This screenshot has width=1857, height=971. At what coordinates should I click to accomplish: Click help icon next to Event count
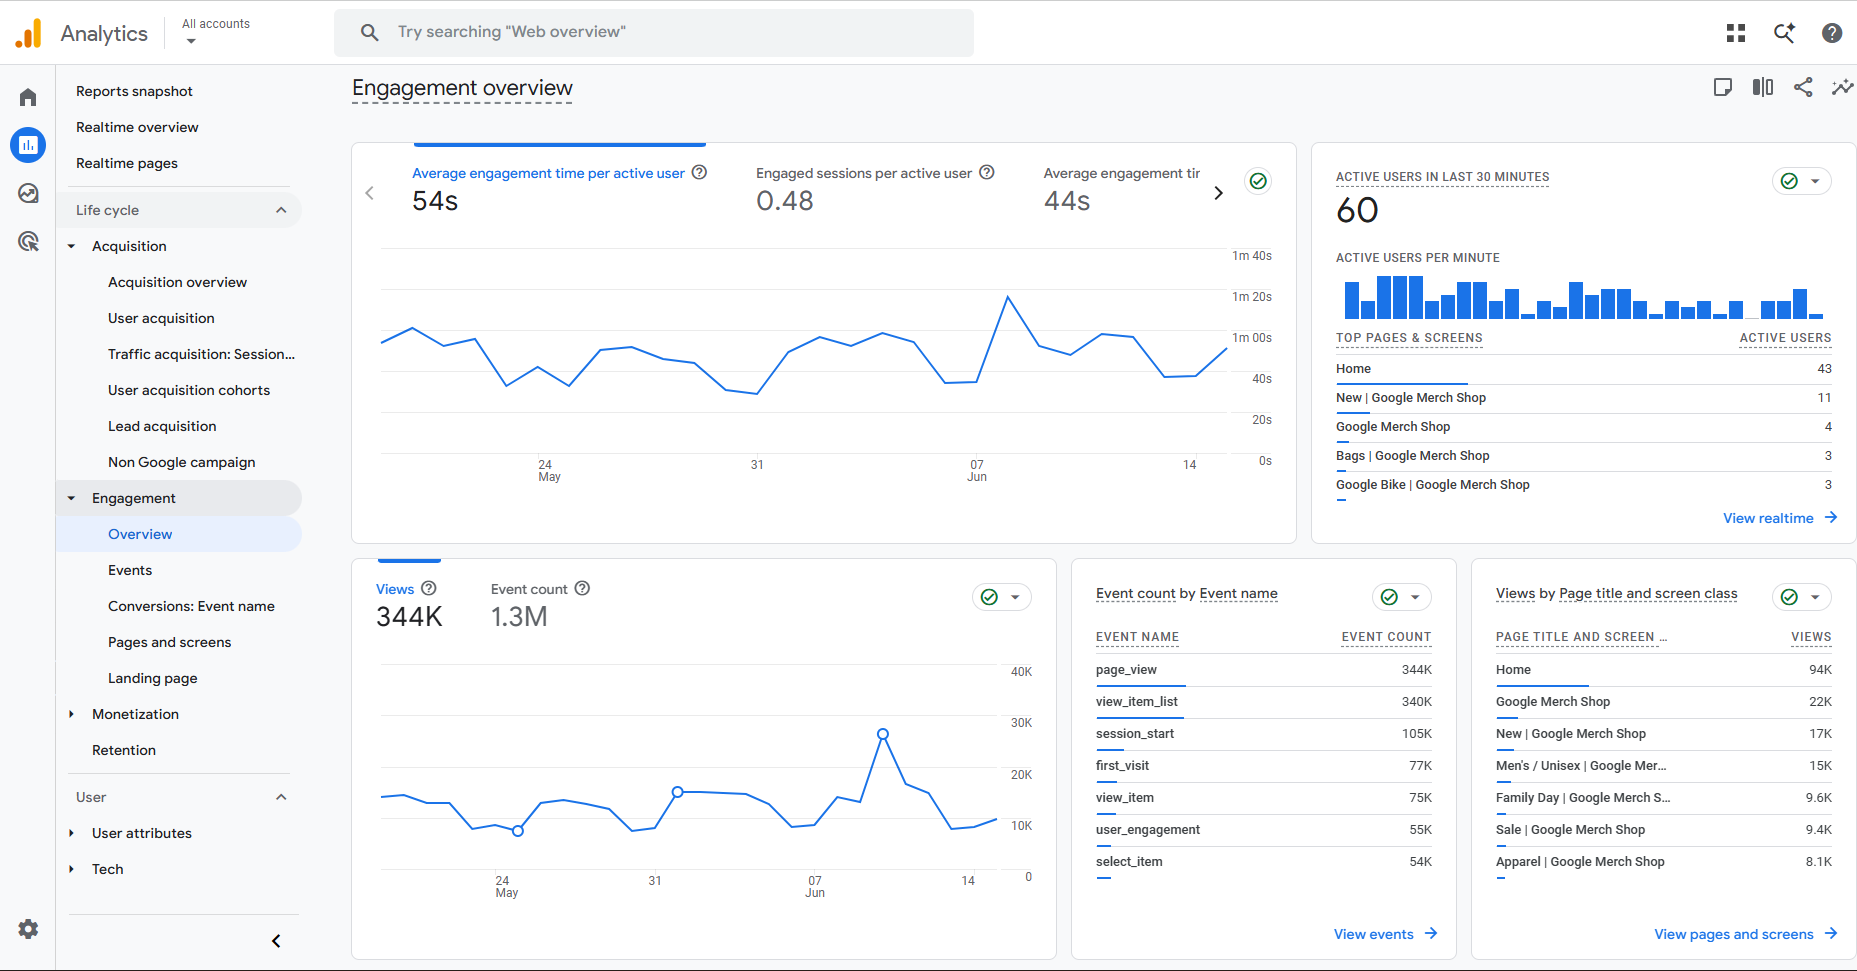[x=583, y=588]
